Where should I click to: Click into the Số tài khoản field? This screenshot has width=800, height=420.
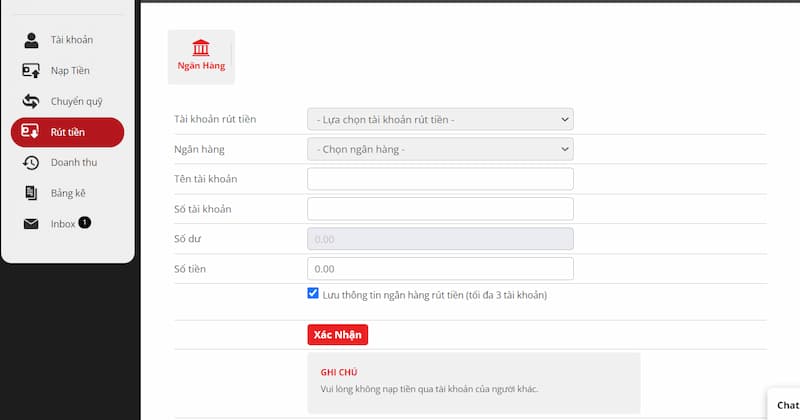click(x=440, y=209)
